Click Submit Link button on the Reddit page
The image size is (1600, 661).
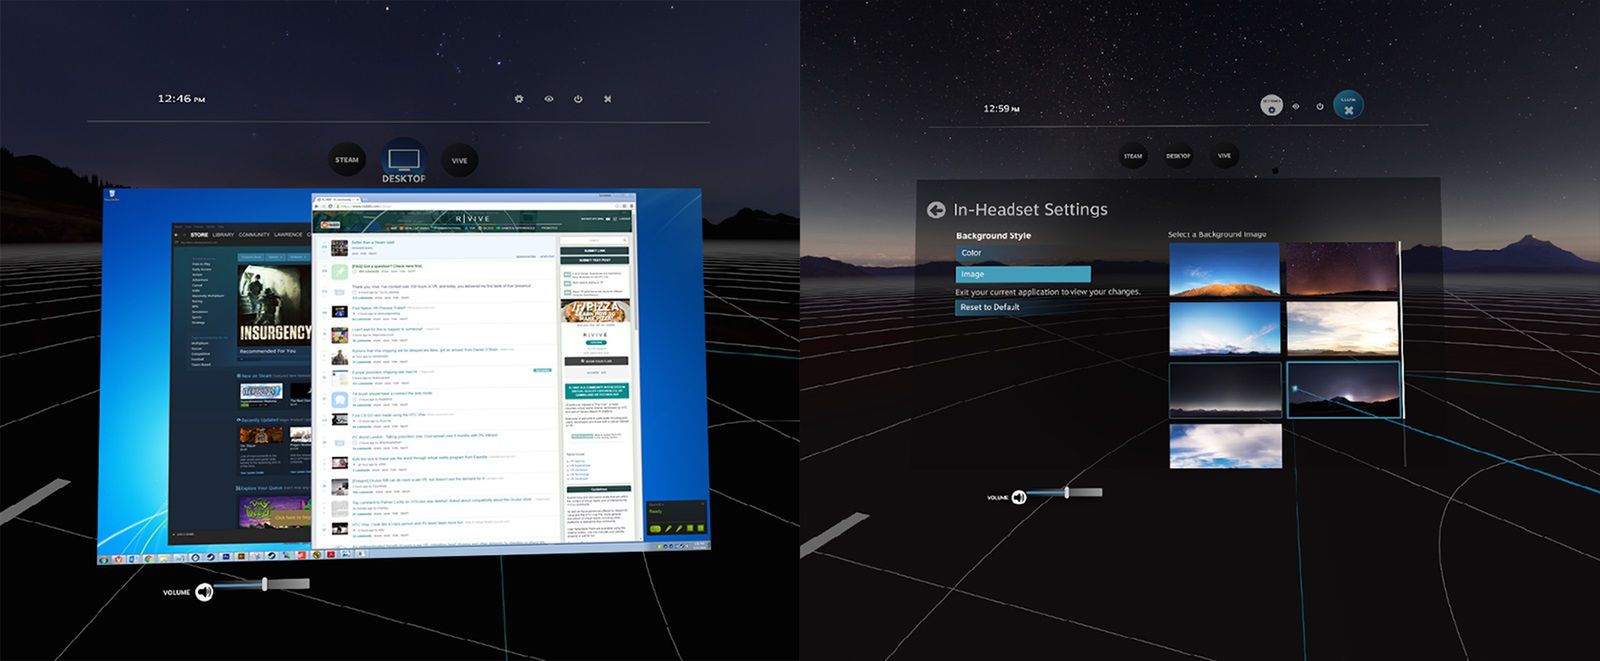594,251
